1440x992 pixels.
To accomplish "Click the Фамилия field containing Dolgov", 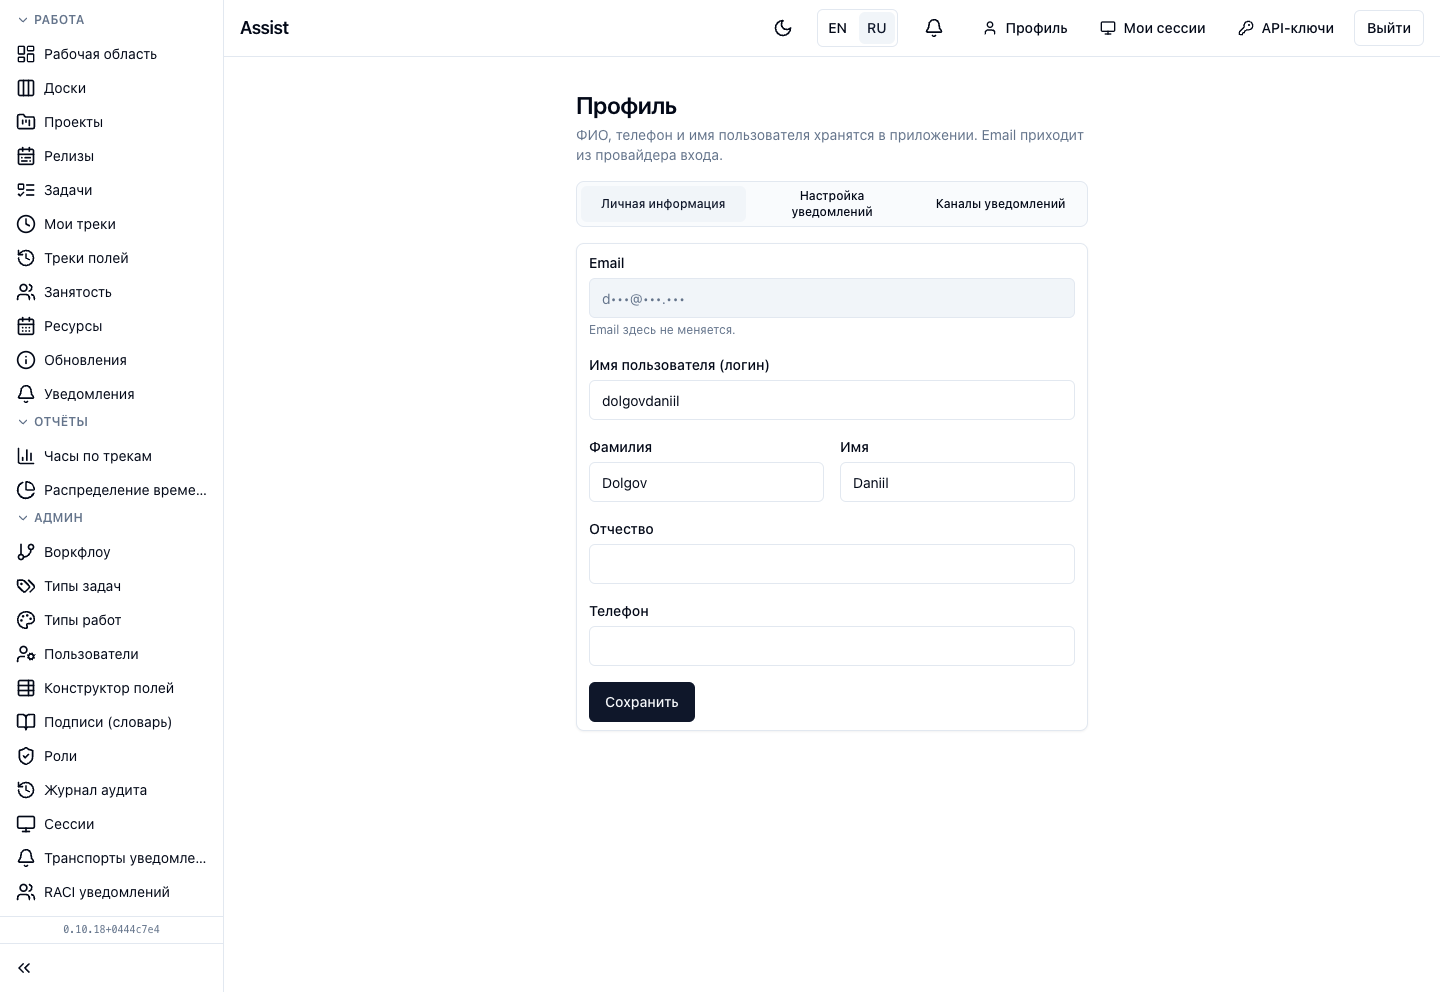I will pyautogui.click(x=706, y=482).
